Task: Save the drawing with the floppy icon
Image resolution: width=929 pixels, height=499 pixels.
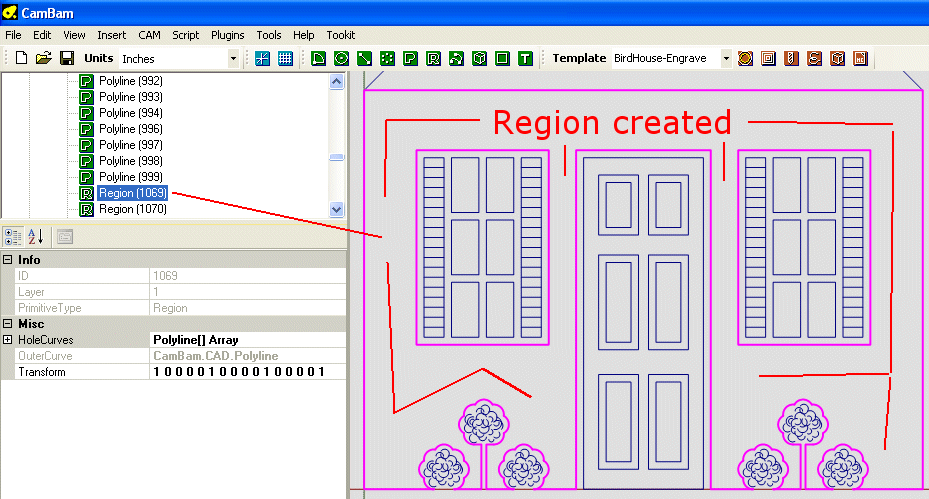Action: 67,58
